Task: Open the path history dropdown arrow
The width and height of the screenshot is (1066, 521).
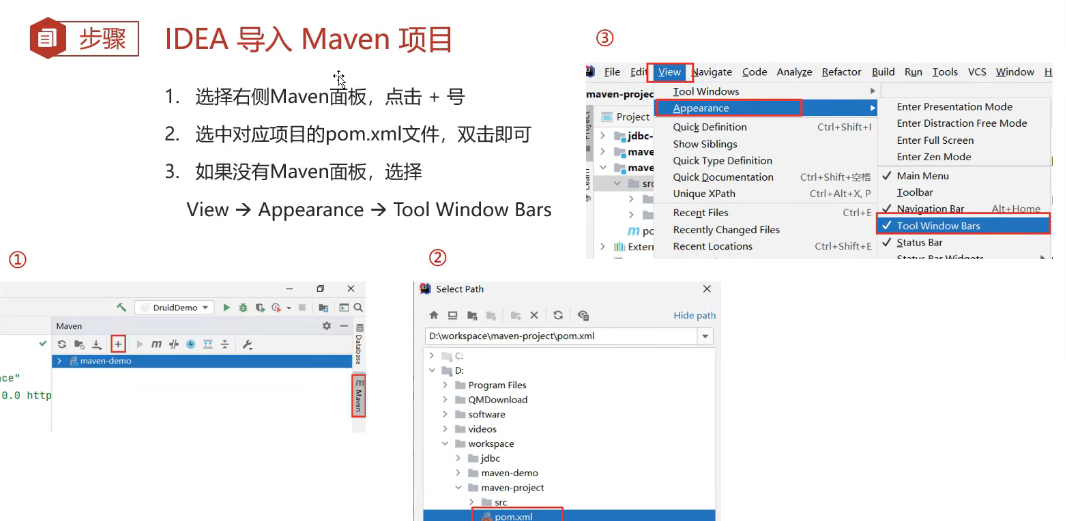Action: (x=705, y=336)
